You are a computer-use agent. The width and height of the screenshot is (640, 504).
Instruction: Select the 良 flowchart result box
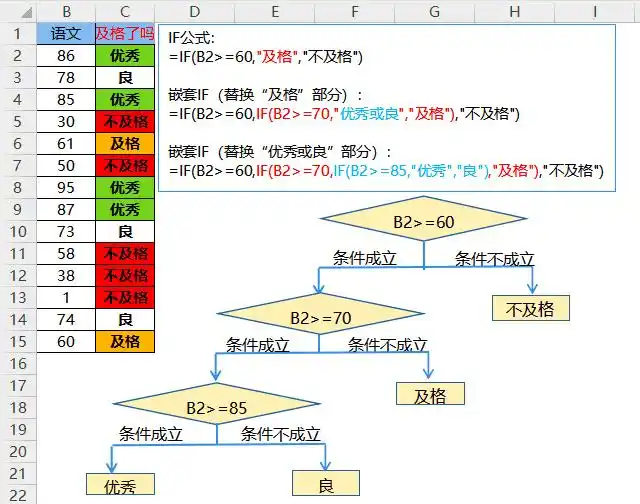click(x=326, y=483)
